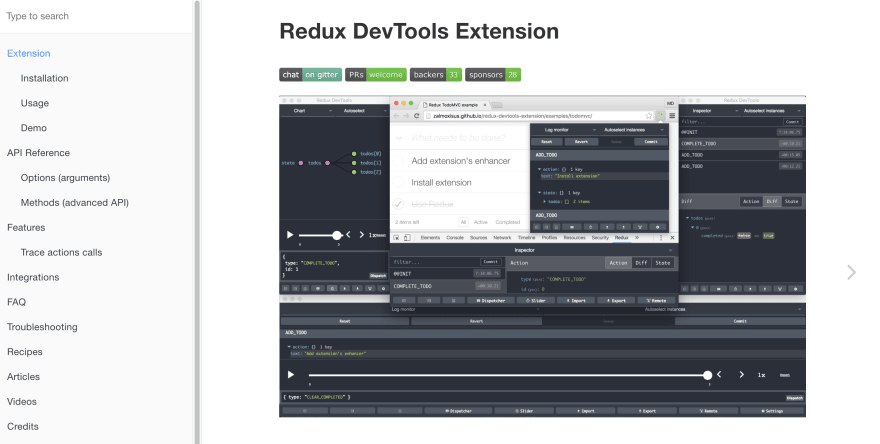
Task: Click the pictured Chrome address bar URL
Action: (x=512, y=116)
